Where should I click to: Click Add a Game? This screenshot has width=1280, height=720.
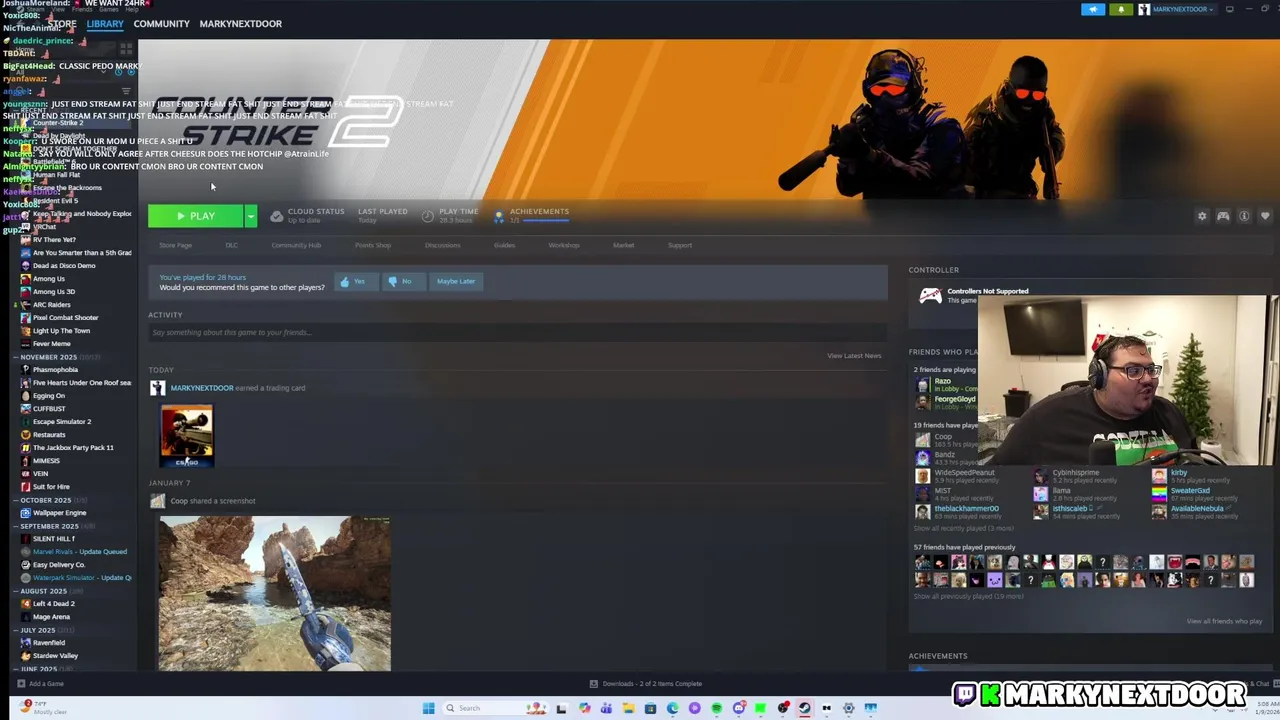coord(40,684)
